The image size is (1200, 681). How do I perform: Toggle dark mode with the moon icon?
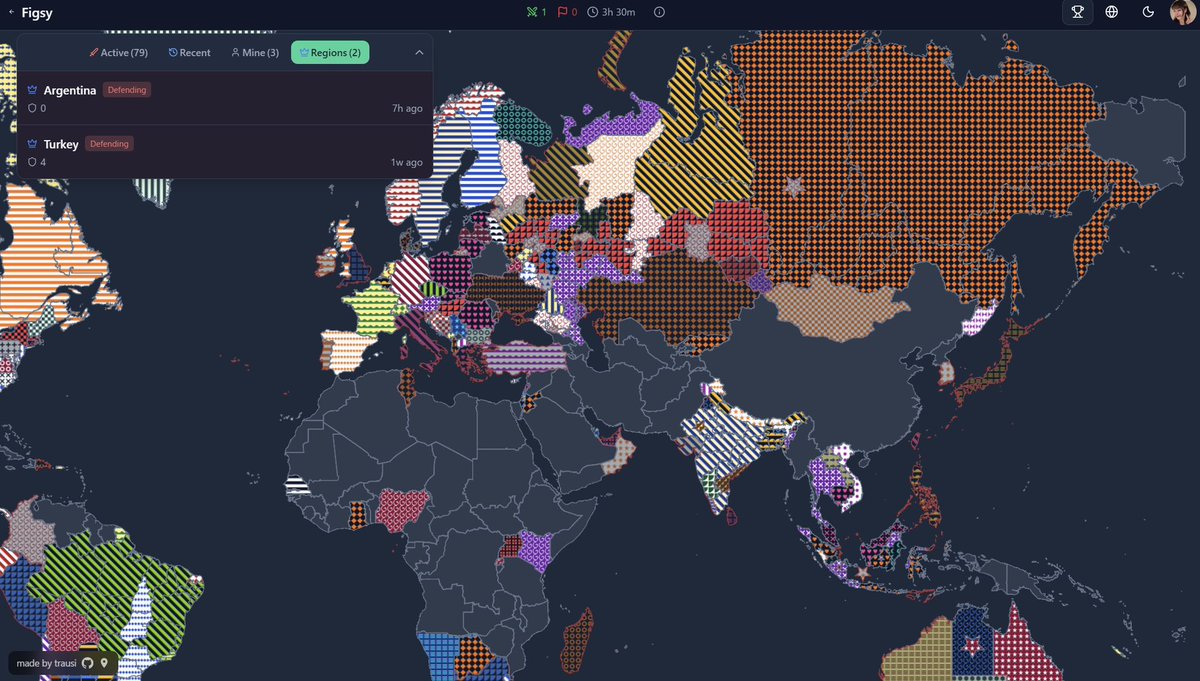point(1148,12)
